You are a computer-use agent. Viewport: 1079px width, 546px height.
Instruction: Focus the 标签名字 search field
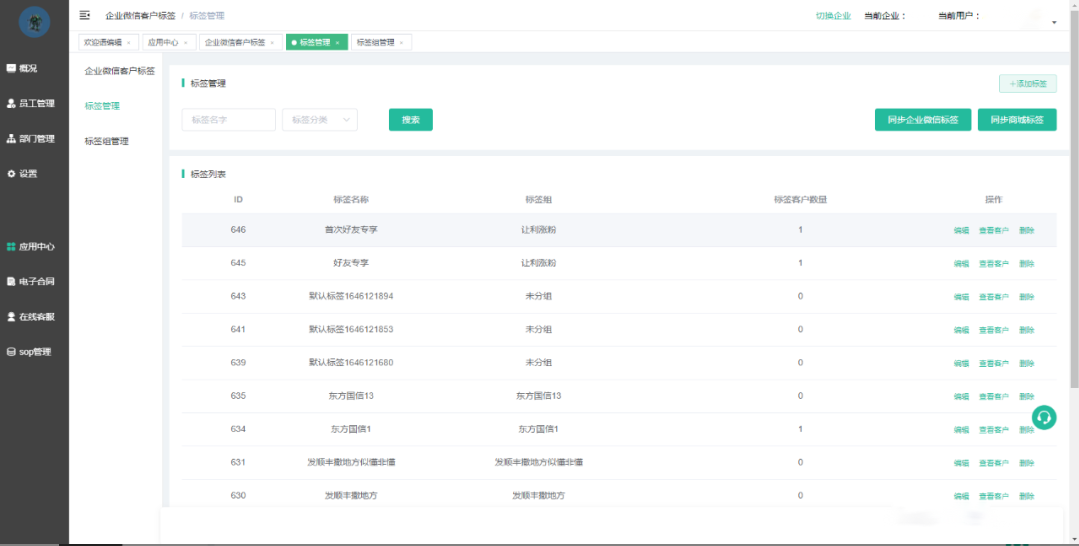[x=228, y=120]
